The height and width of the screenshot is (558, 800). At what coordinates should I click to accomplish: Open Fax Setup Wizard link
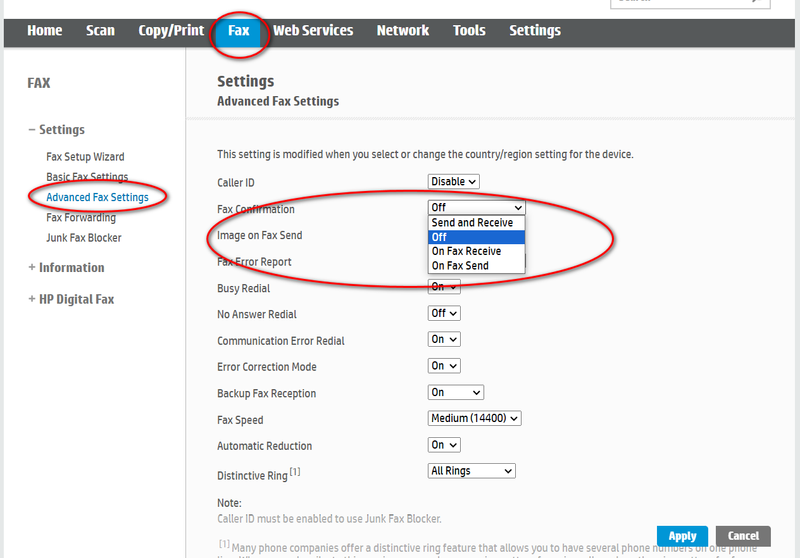(85, 157)
